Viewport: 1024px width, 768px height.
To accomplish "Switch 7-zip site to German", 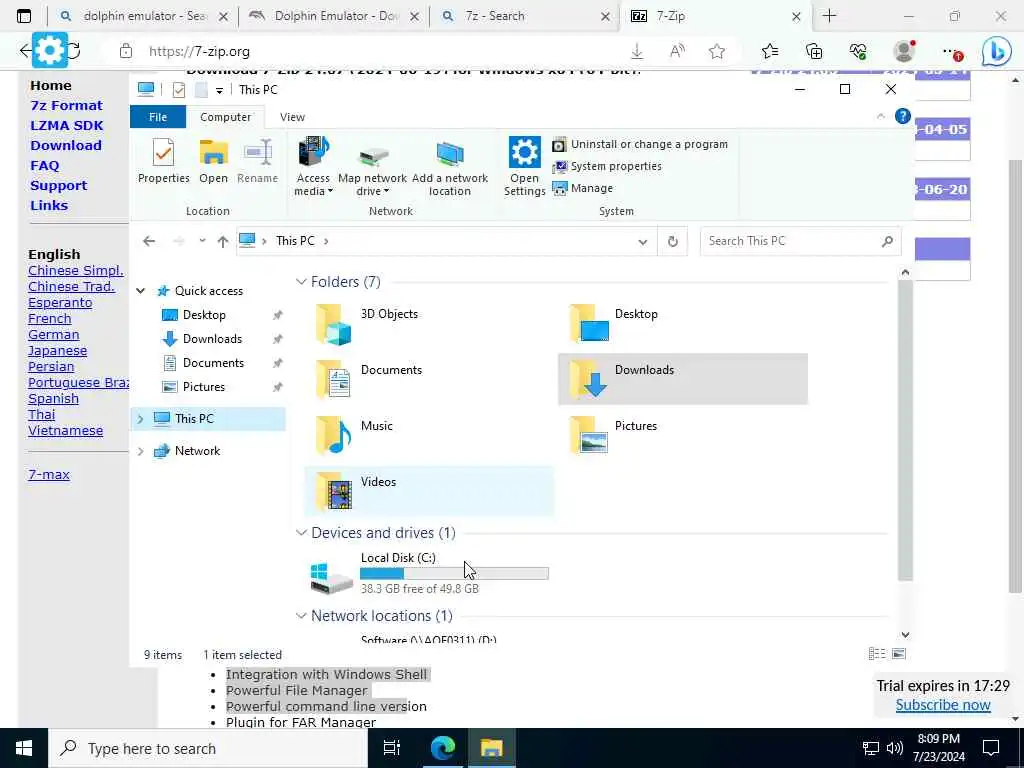I will click(x=54, y=334).
